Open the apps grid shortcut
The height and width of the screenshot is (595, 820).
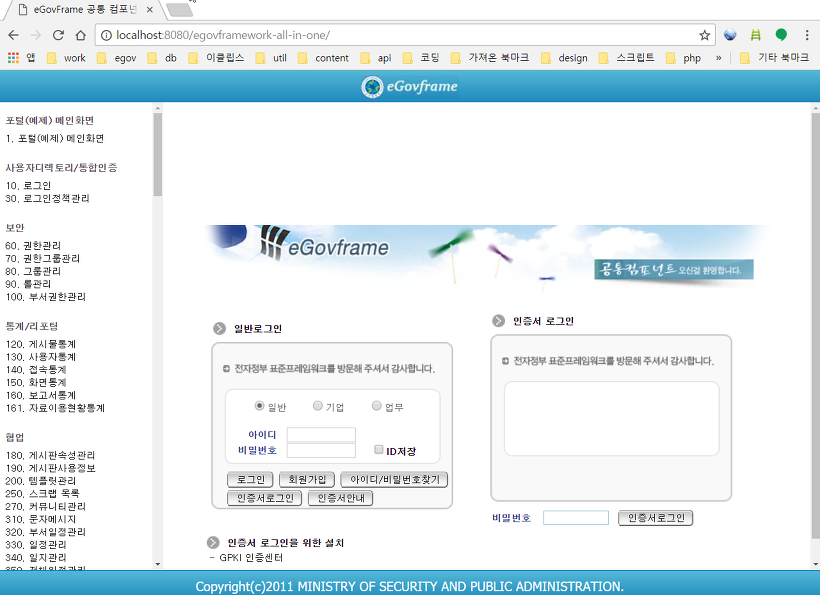click(14, 58)
